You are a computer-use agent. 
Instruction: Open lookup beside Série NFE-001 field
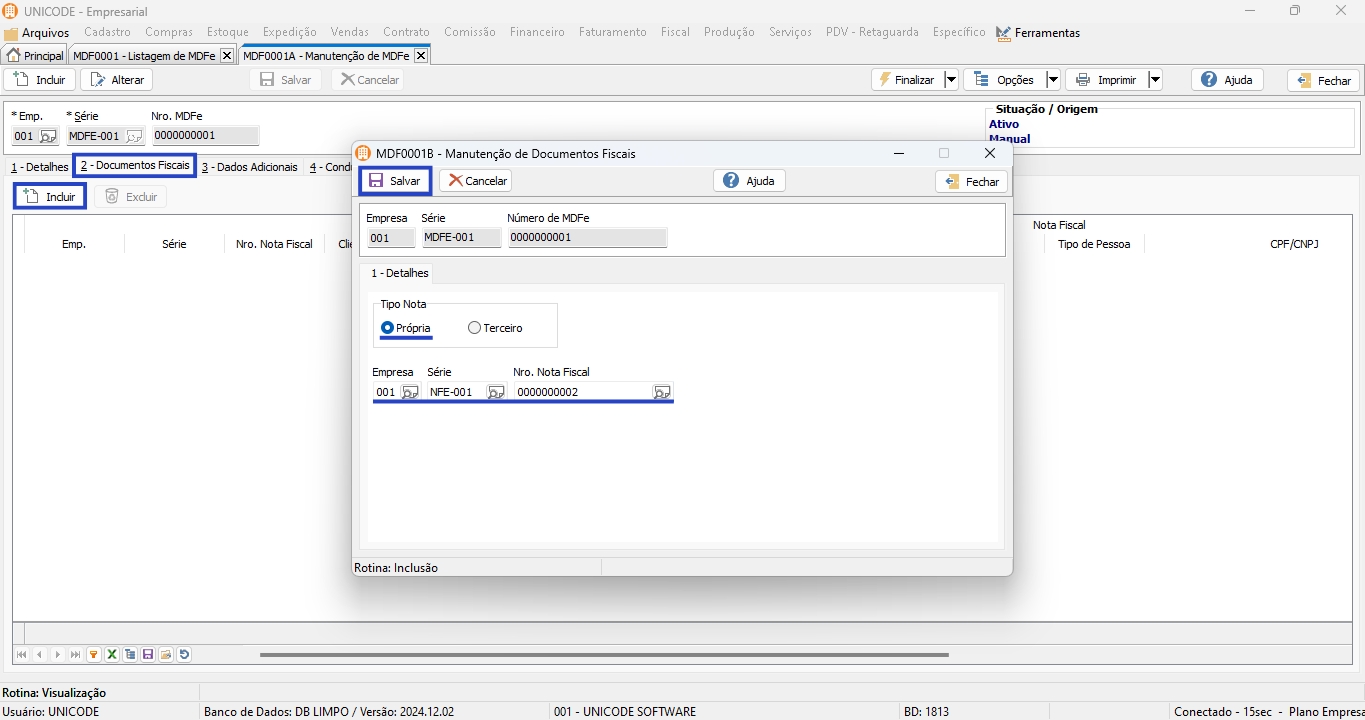[x=496, y=393]
